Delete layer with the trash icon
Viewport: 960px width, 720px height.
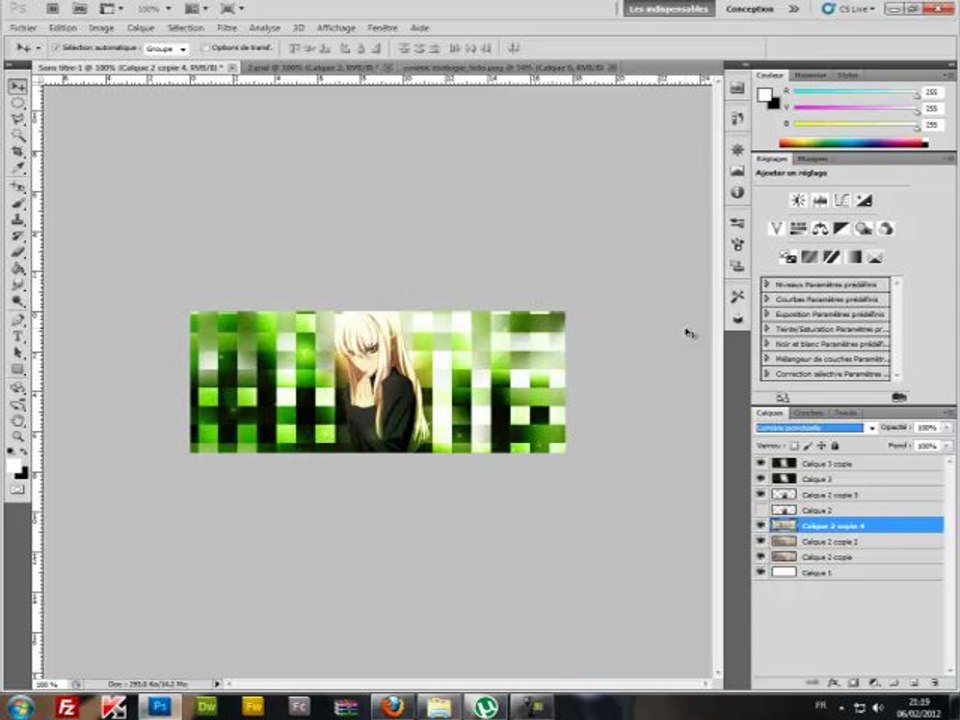coord(934,682)
